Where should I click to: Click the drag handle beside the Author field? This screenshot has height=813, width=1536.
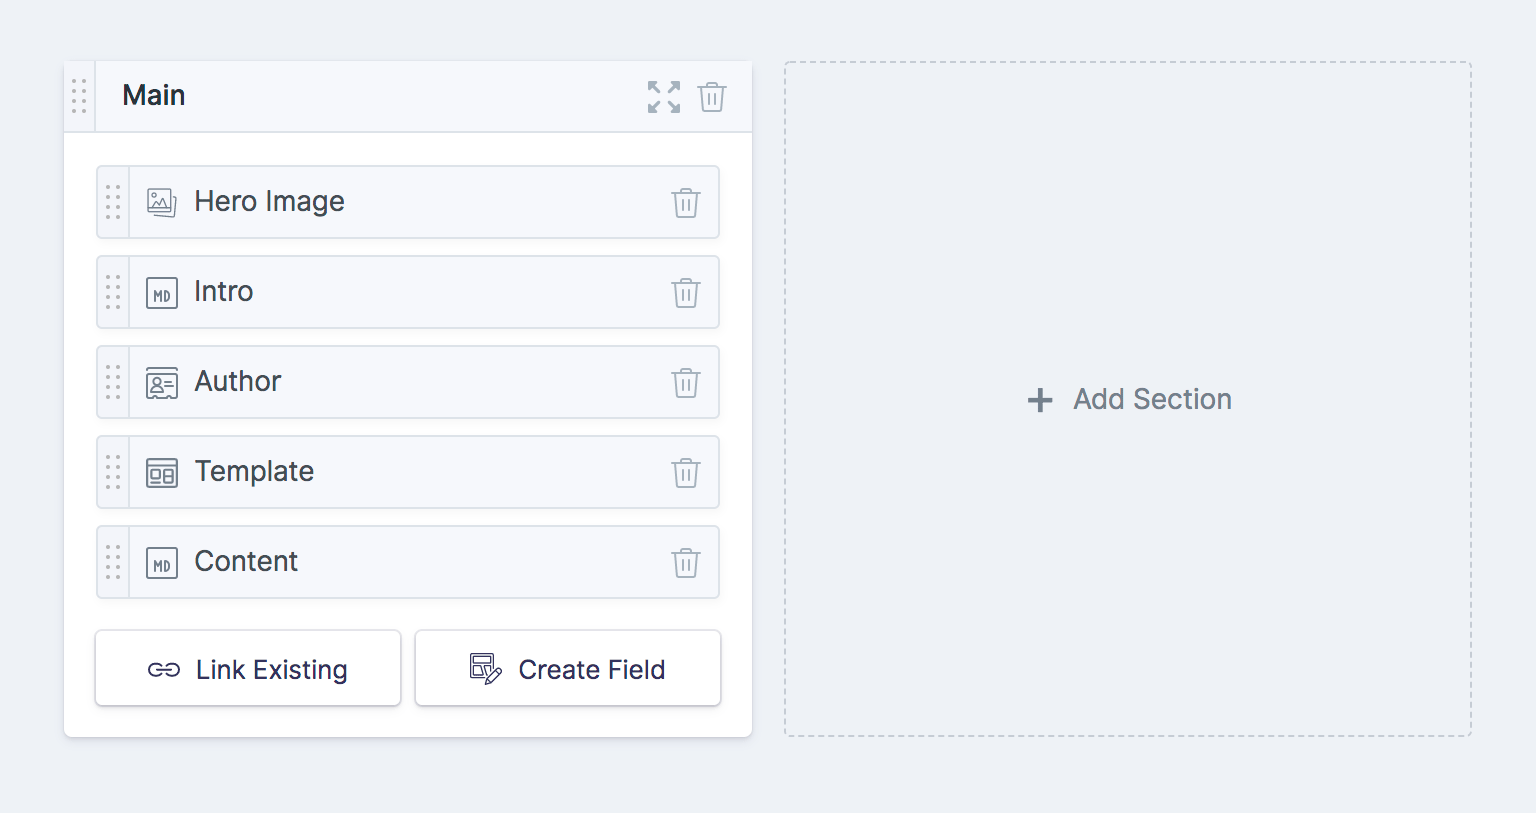click(113, 382)
